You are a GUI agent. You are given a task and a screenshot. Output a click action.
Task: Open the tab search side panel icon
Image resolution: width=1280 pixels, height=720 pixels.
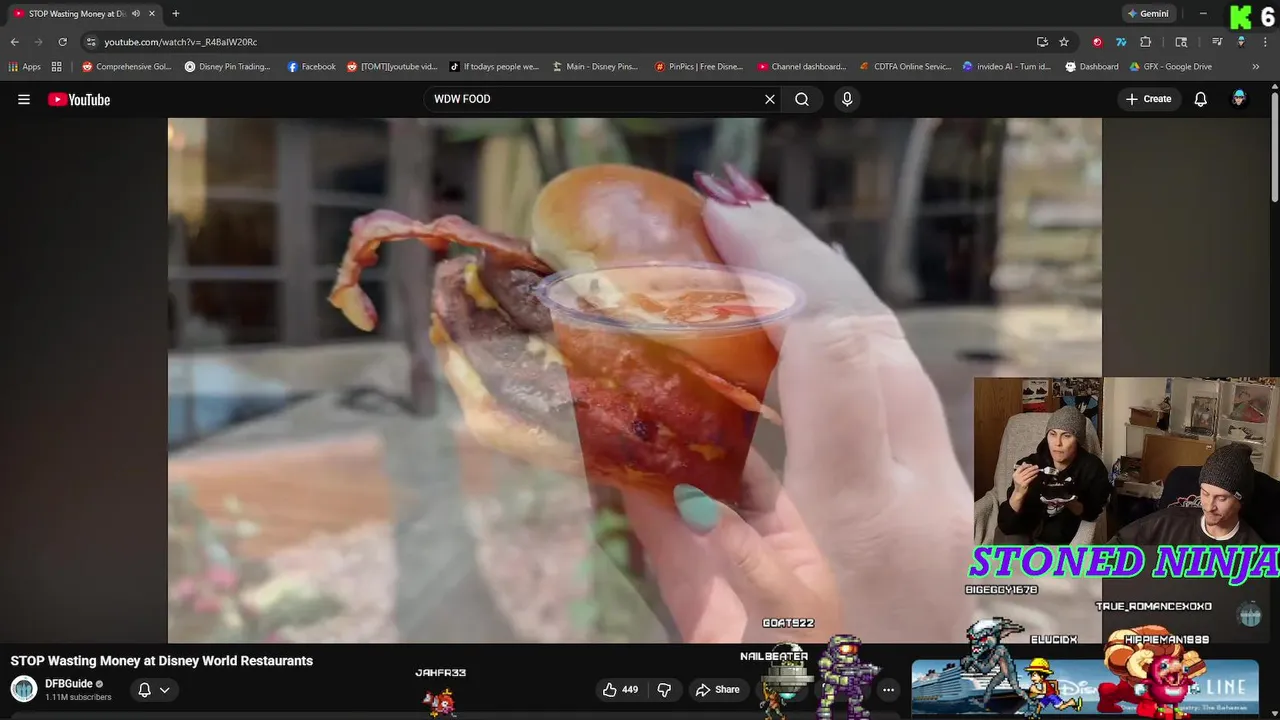point(1181,42)
